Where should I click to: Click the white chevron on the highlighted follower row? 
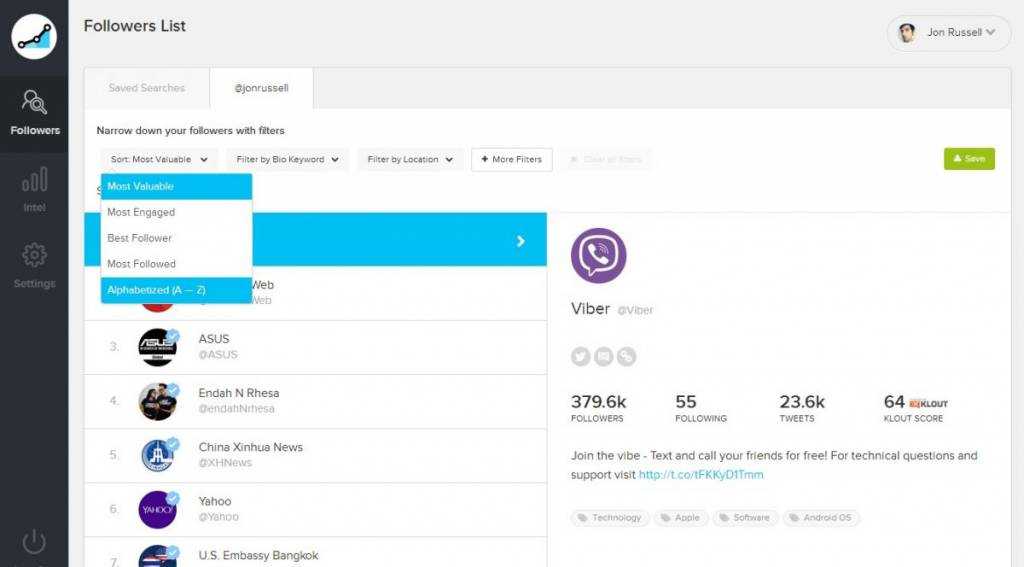click(x=520, y=241)
